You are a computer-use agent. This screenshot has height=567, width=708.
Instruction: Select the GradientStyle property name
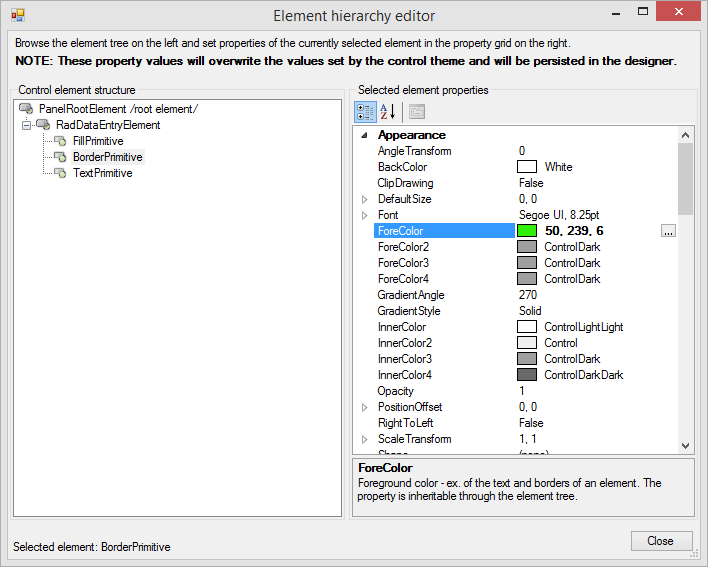(409, 311)
